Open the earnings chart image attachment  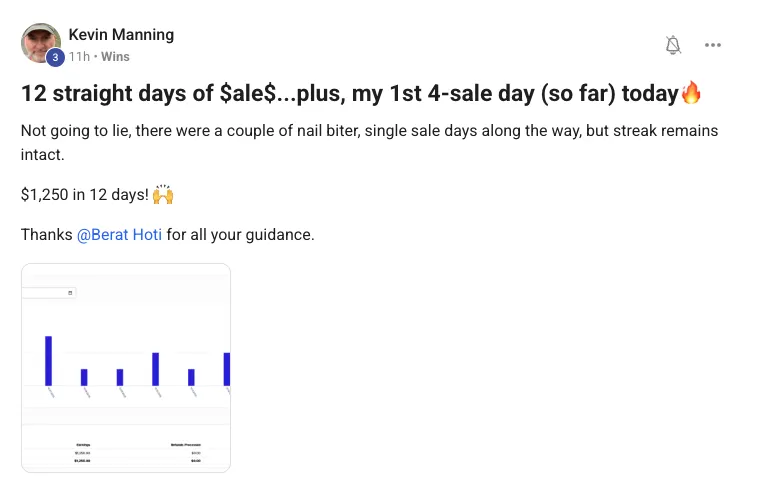pyautogui.click(x=126, y=367)
